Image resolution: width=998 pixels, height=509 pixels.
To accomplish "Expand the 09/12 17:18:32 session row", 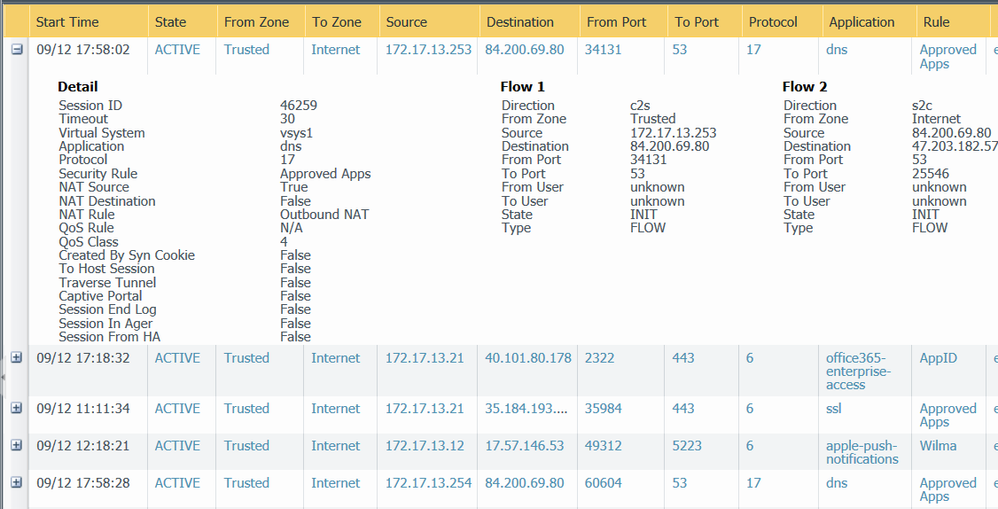I will tap(17, 358).
